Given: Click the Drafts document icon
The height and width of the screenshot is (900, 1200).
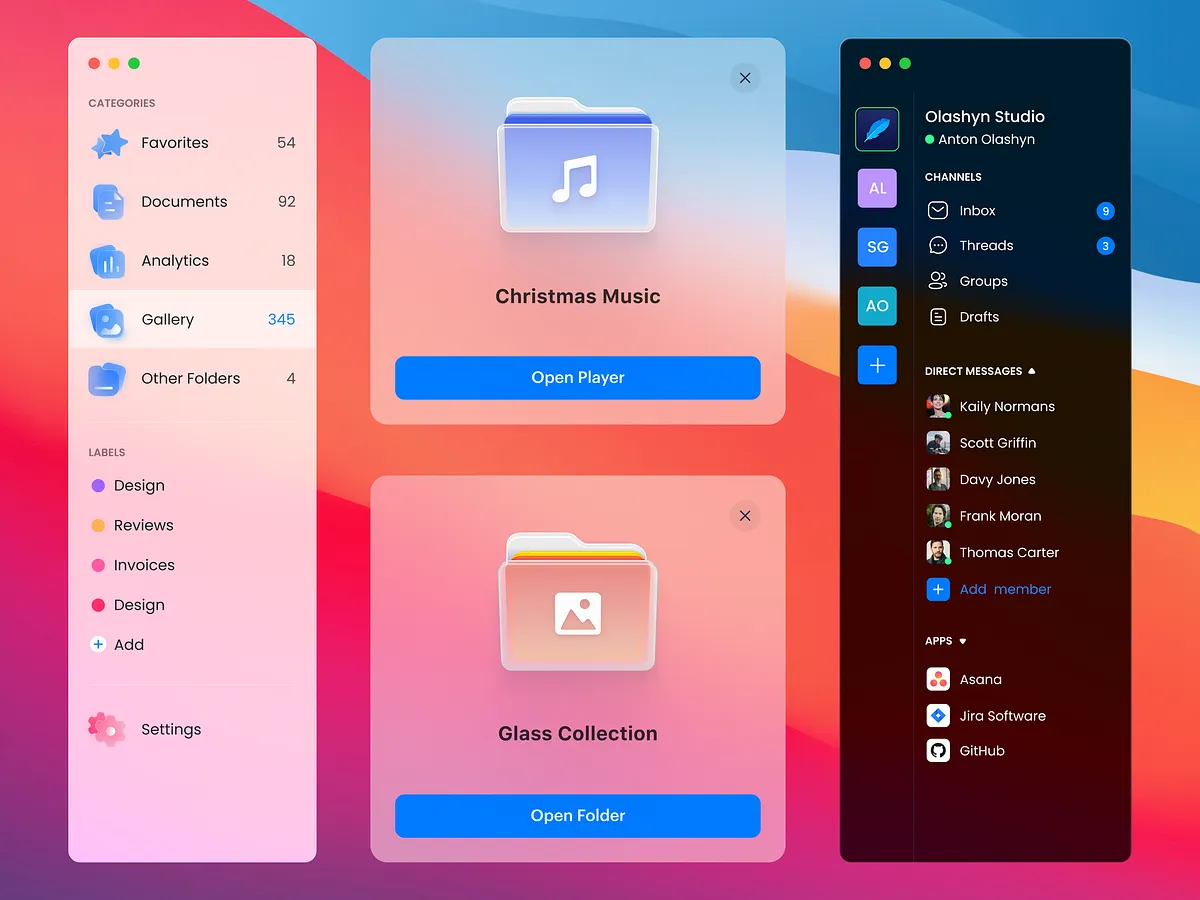Looking at the screenshot, I should coord(937,316).
